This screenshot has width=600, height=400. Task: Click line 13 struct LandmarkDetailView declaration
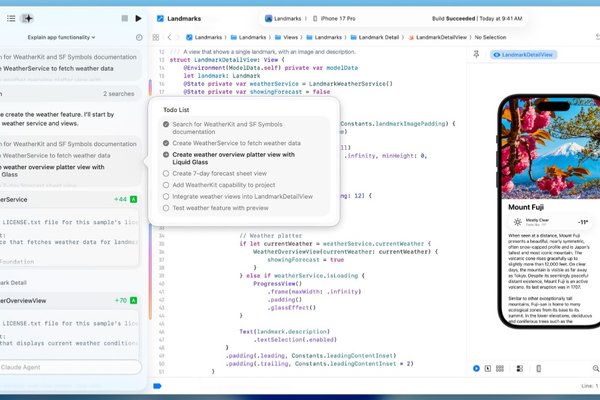[227, 60]
